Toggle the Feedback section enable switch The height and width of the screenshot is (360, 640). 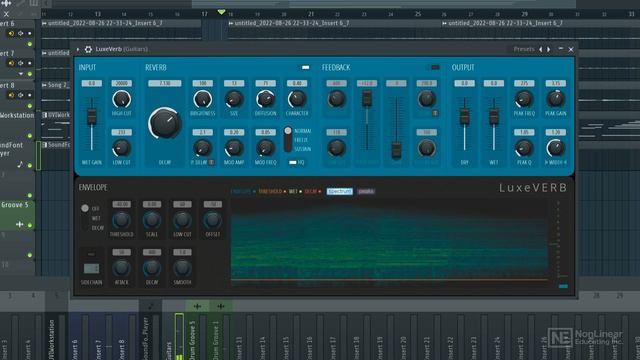435,67
